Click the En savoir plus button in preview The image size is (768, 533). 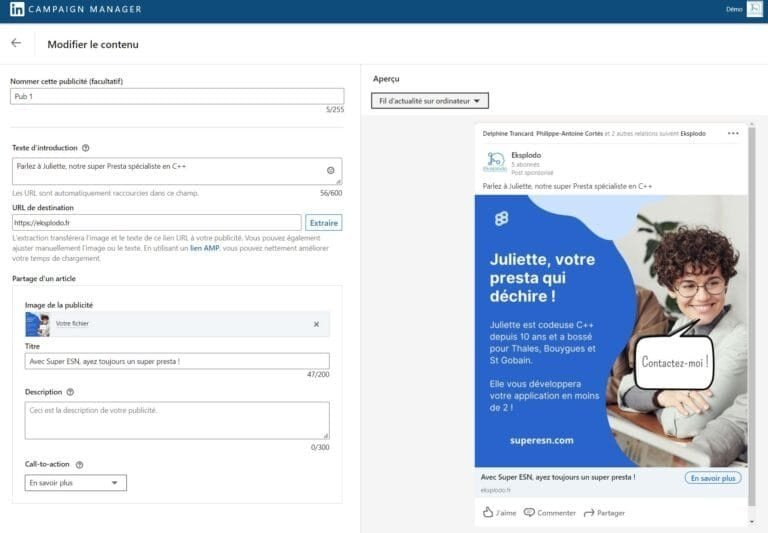713,478
